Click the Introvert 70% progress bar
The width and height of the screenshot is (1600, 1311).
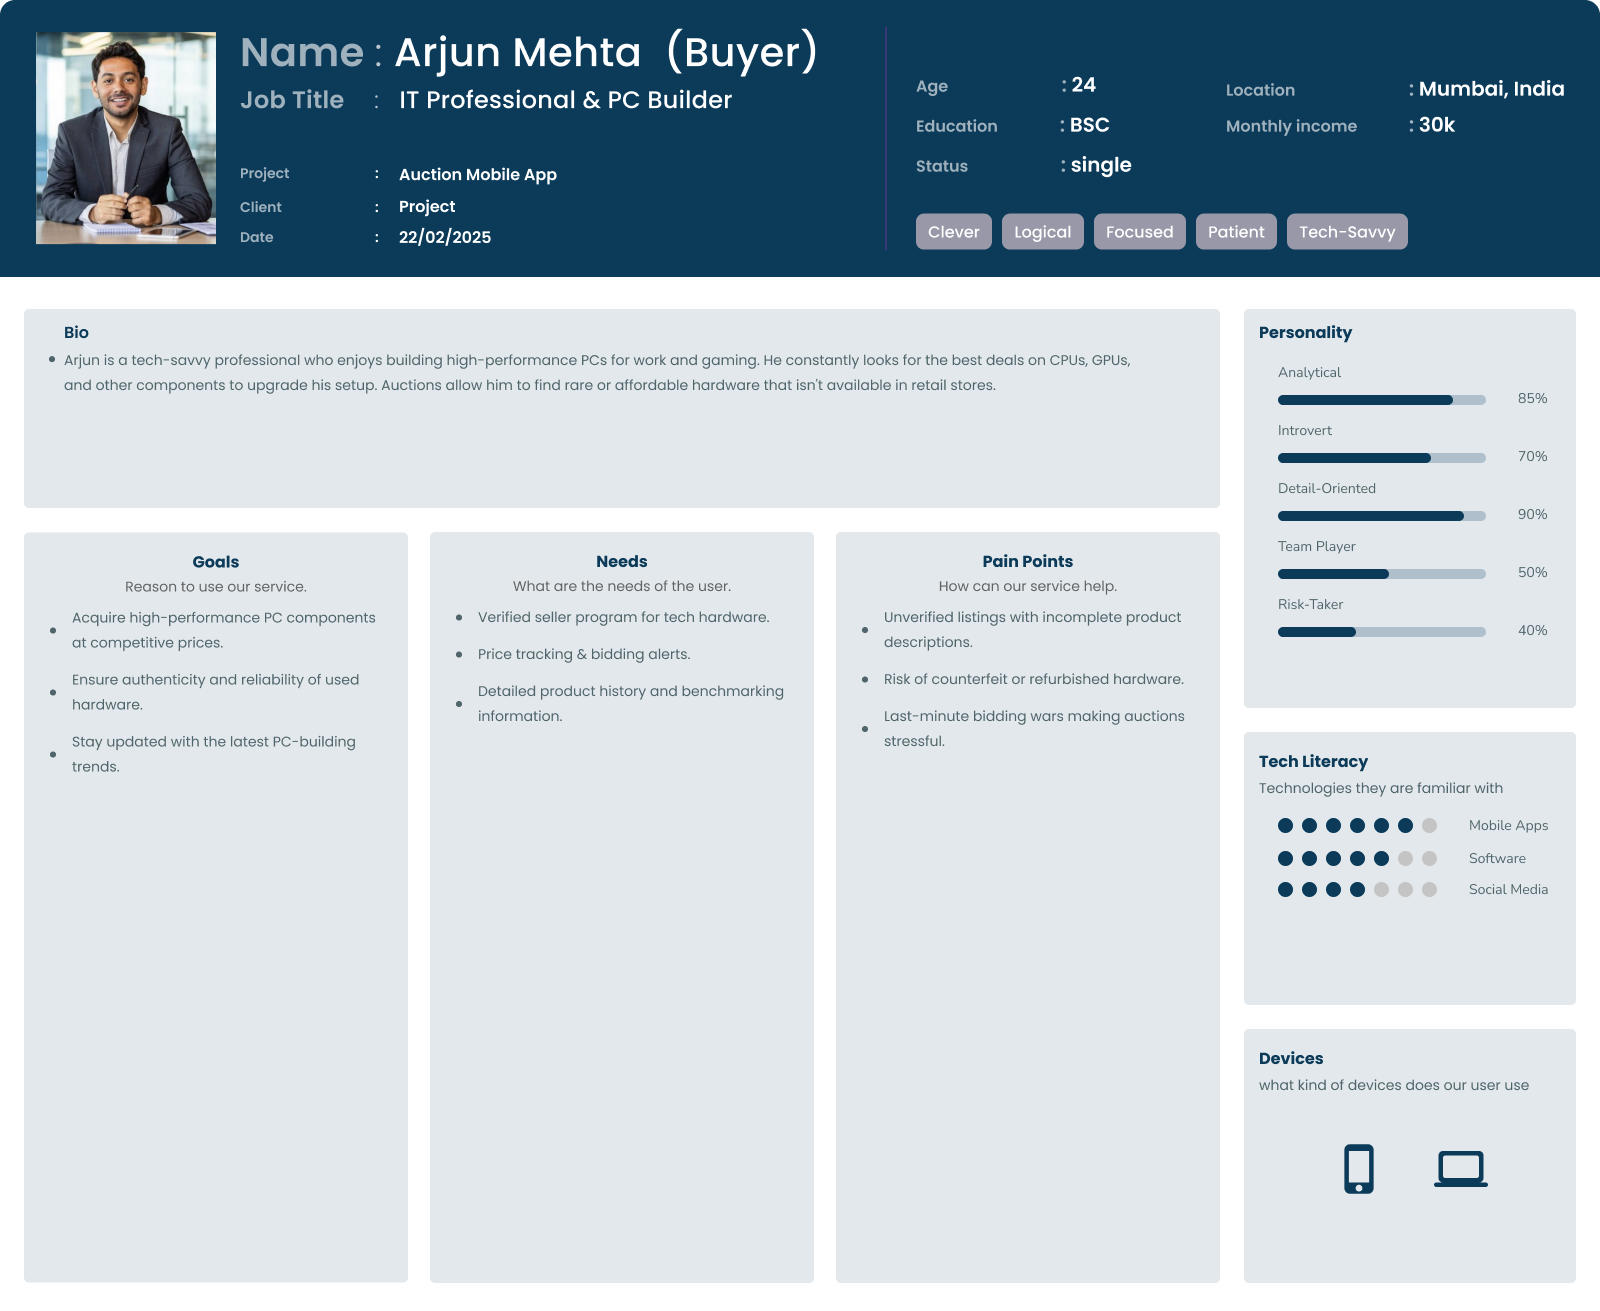pos(1382,458)
